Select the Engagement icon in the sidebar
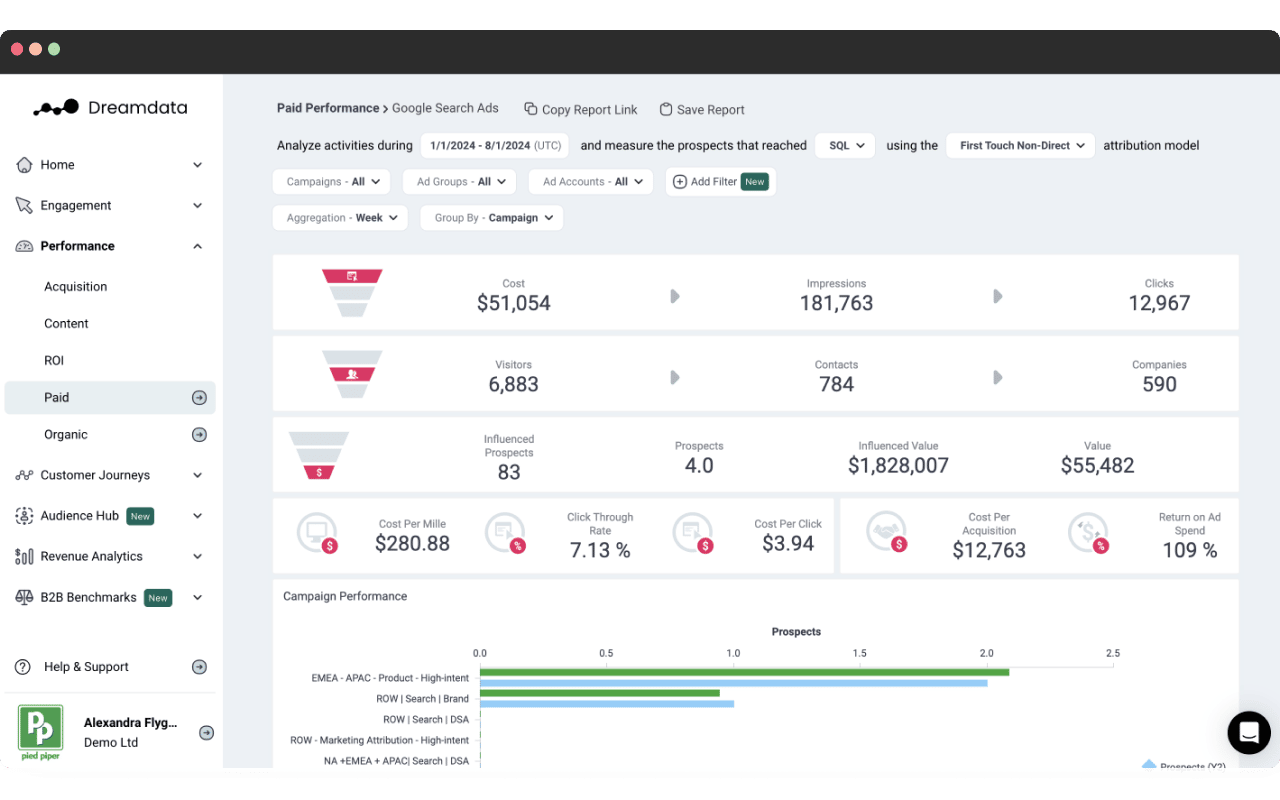This screenshot has width=1280, height=800. tap(25, 205)
